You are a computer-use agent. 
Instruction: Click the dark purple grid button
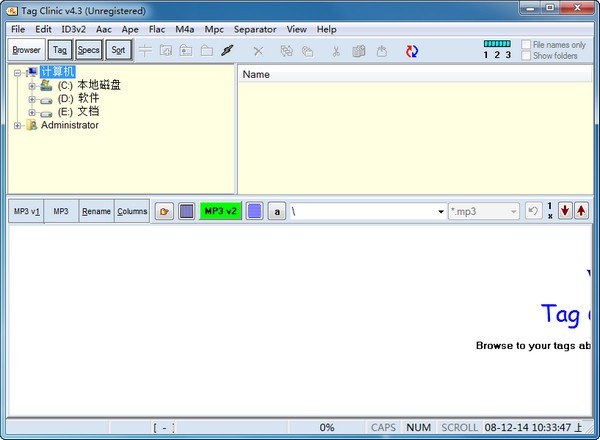point(186,211)
